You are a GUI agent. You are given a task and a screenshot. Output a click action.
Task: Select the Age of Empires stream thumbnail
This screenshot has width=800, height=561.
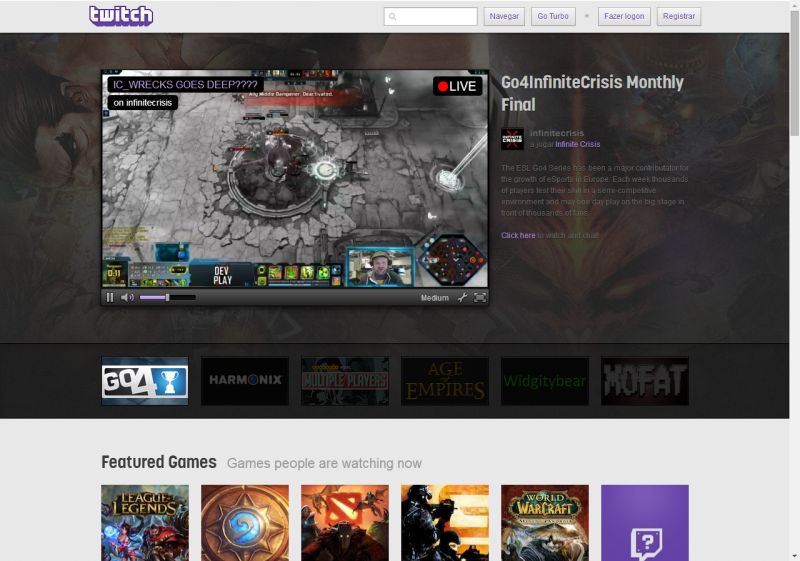(x=445, y=381)
